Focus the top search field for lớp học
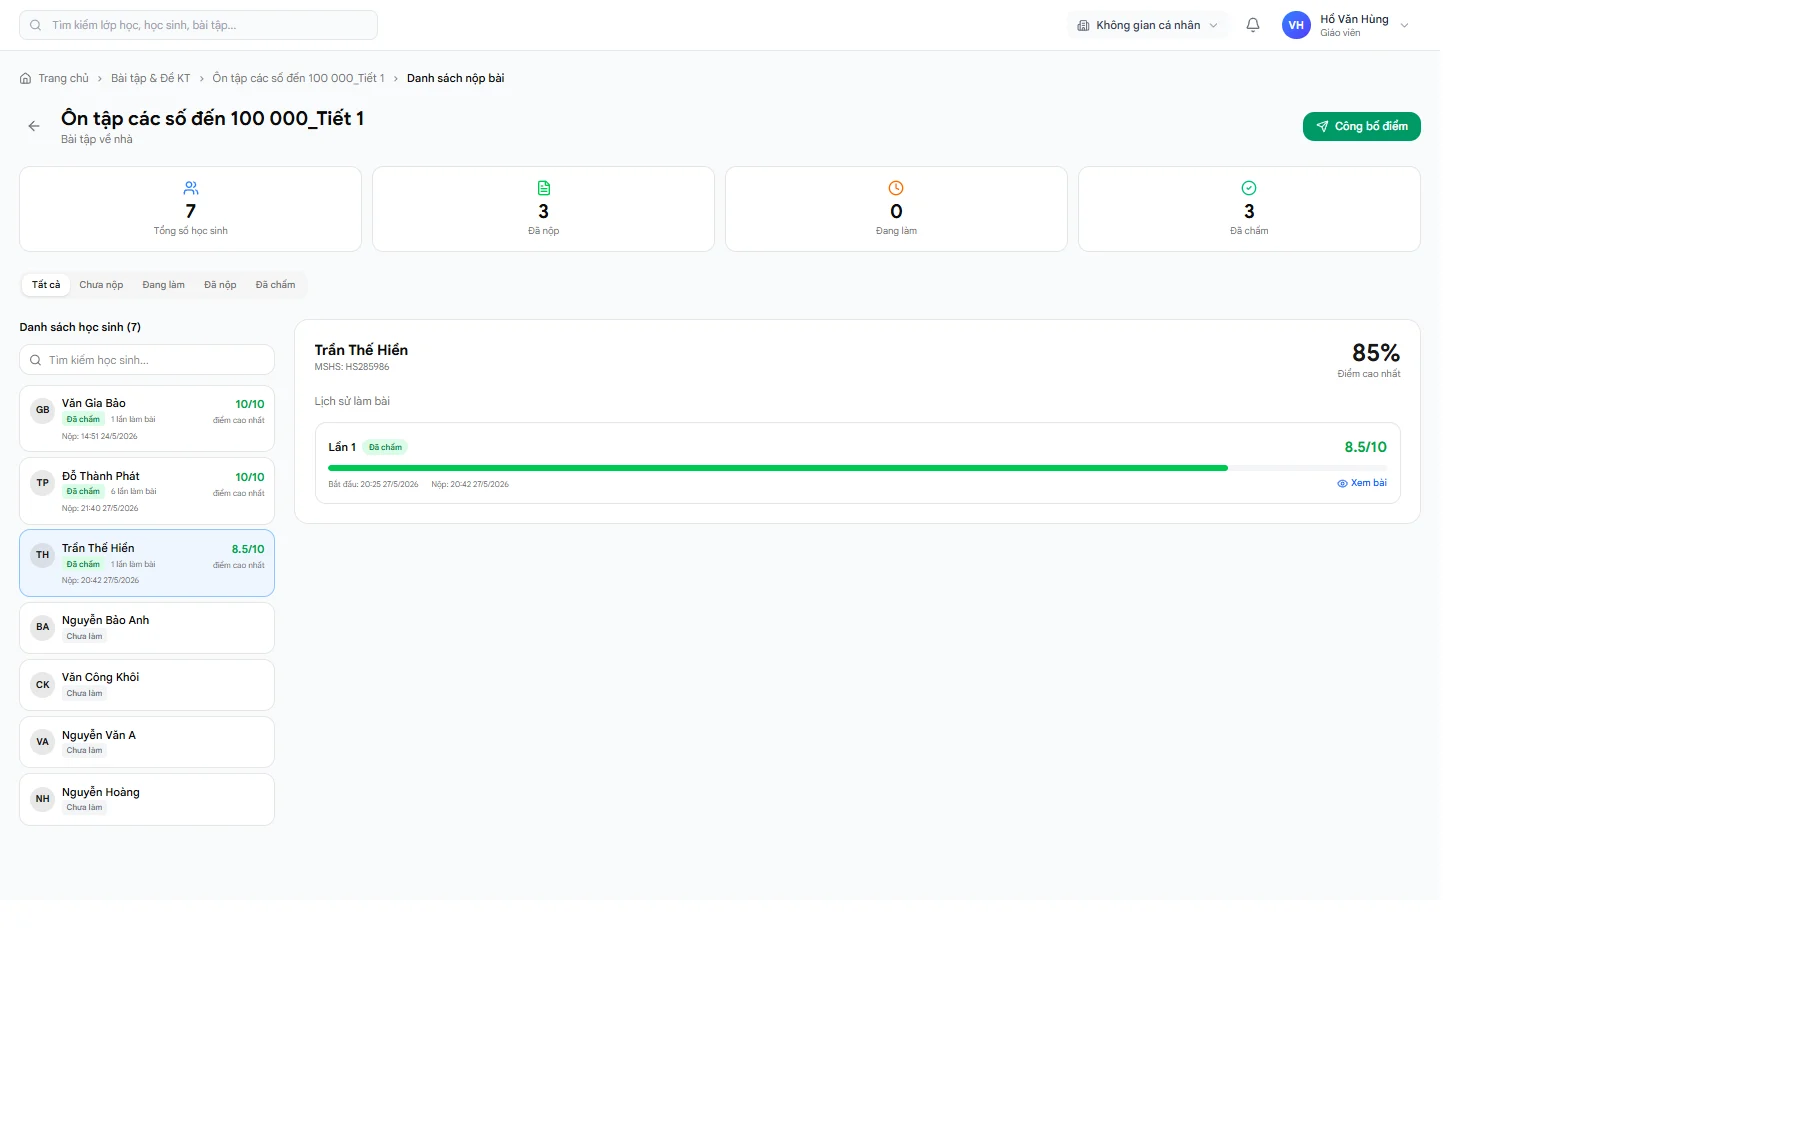Image resolution: width=1800 pixels, height=1125 pixels. [198, 25]
